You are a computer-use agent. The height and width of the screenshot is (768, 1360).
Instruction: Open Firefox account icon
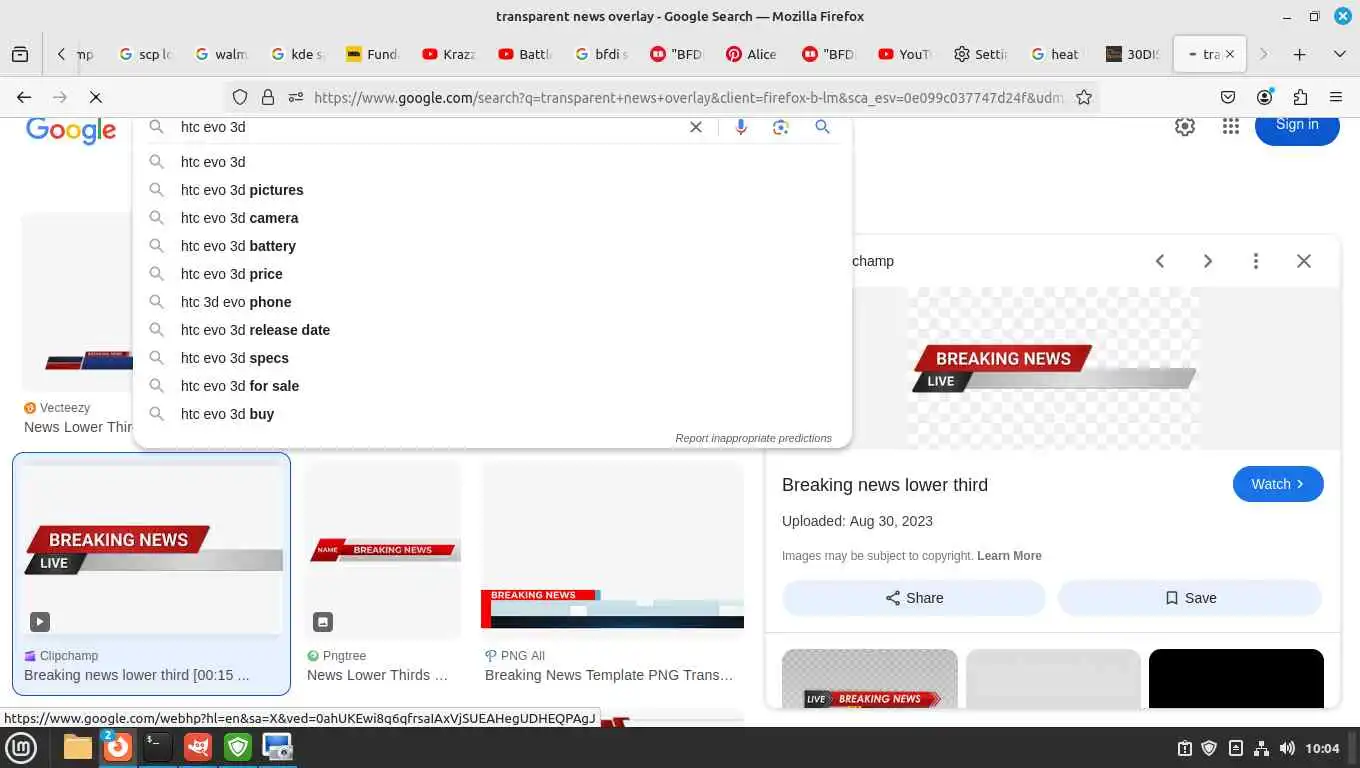[1265, 97]
